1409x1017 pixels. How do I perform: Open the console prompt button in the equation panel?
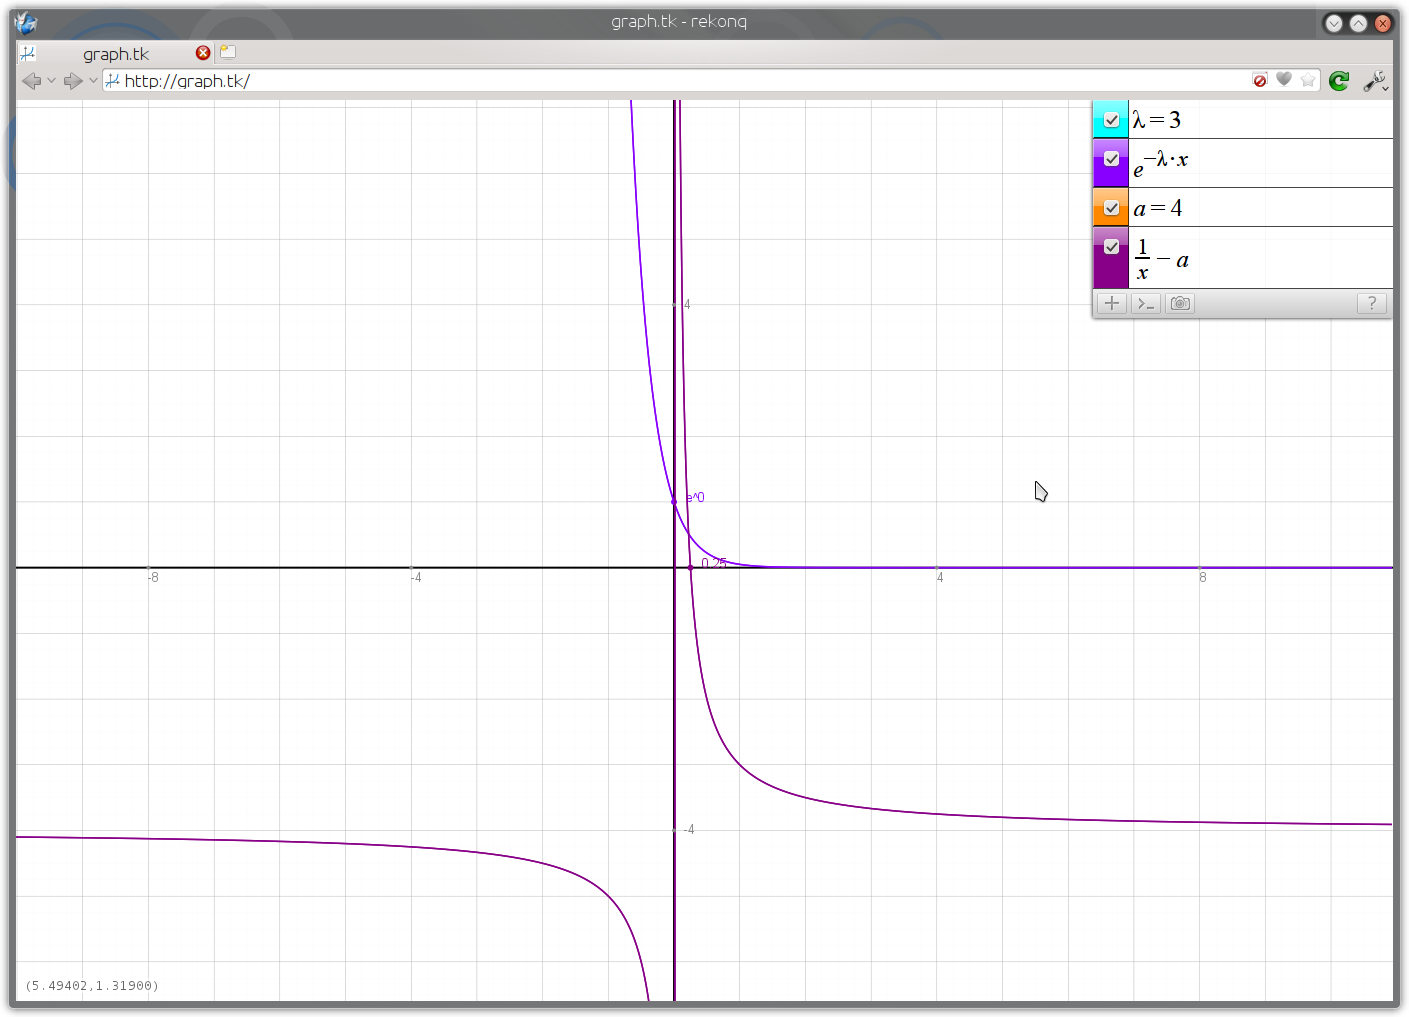[1146, 303]
